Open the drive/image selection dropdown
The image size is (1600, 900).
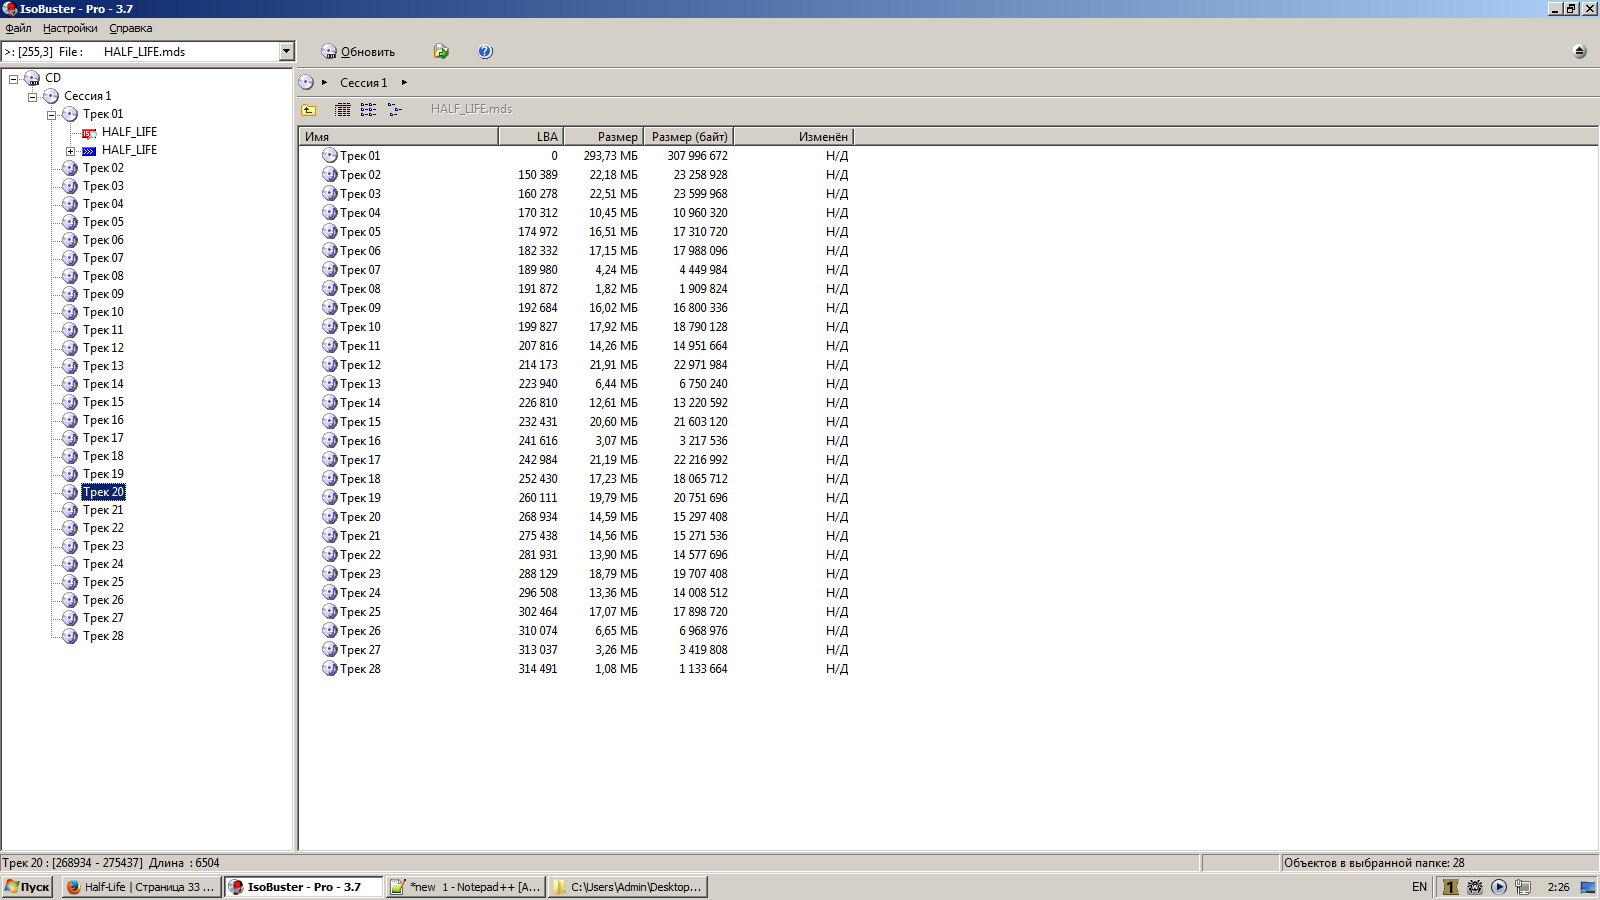click(x=286, y=52)
